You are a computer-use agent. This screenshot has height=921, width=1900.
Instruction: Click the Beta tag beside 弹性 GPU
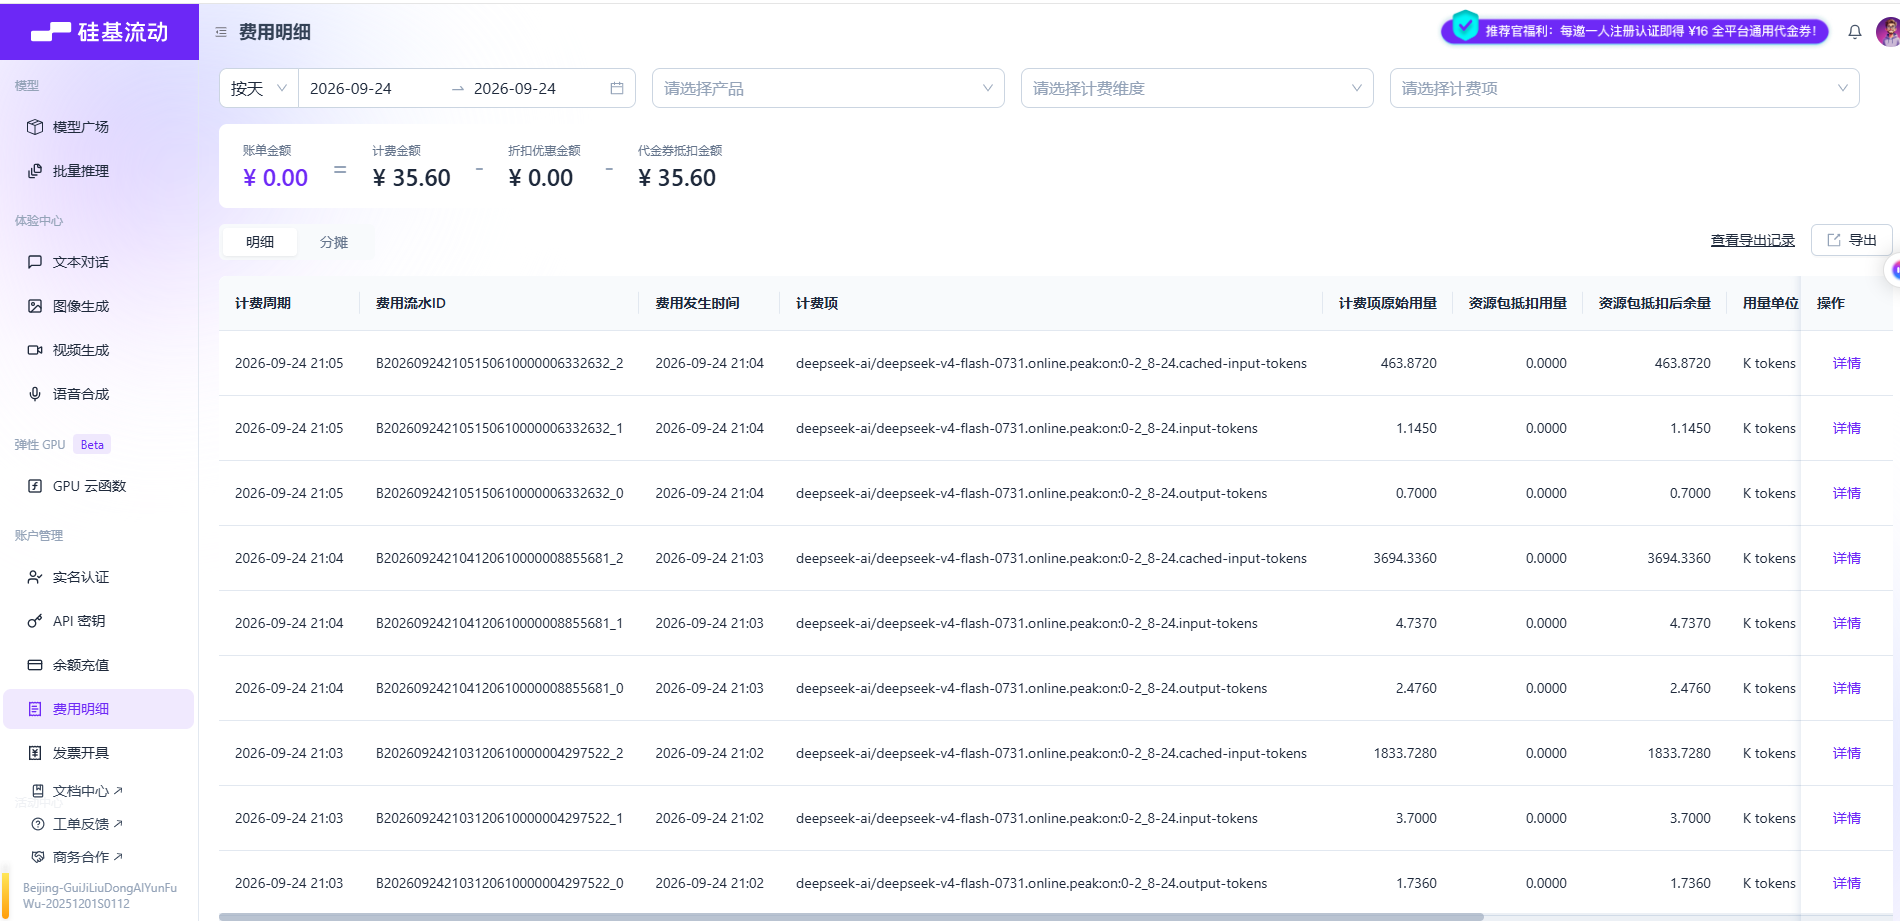coord(92,445)
